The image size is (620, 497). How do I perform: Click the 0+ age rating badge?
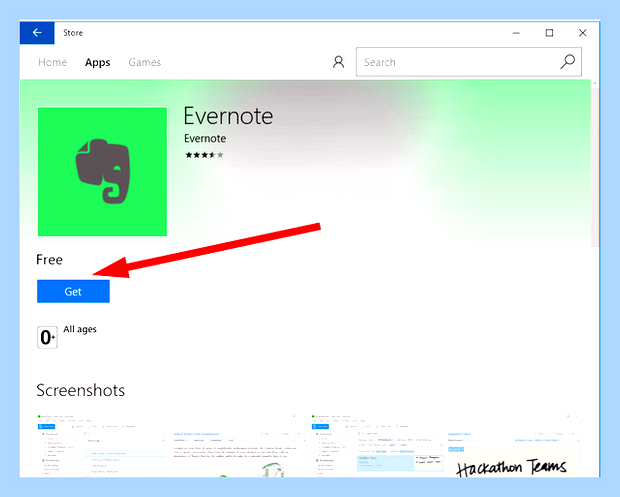point(47,337)
